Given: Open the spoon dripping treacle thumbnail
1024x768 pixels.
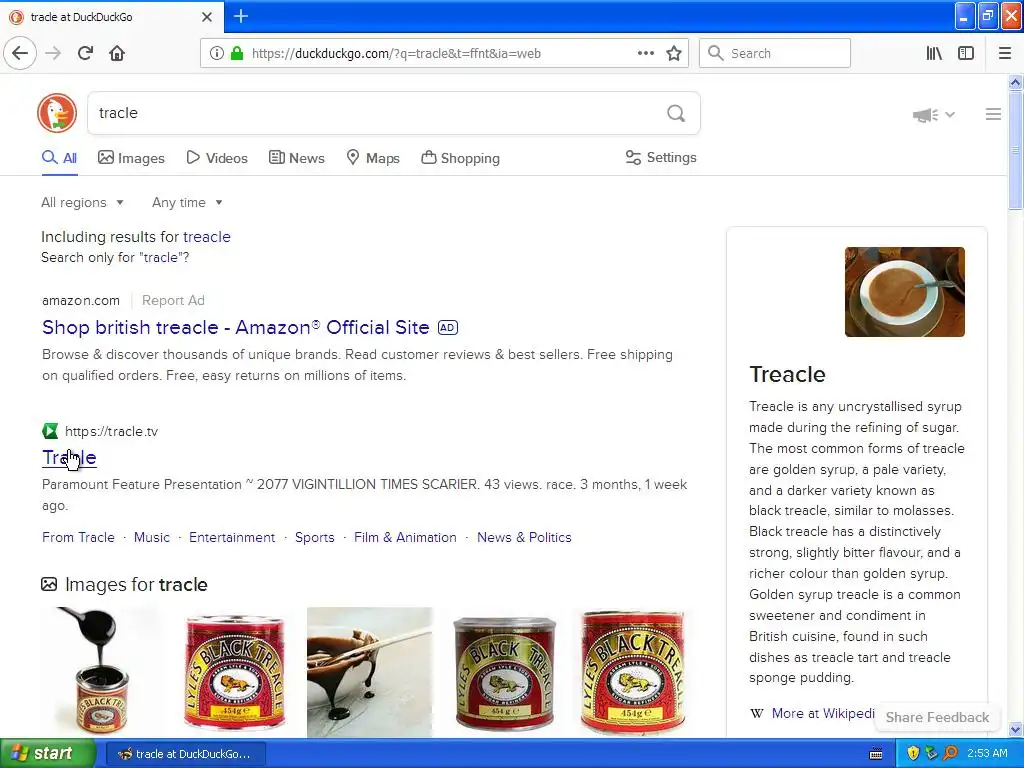Looking at the screenshot, I should [101, 672].
